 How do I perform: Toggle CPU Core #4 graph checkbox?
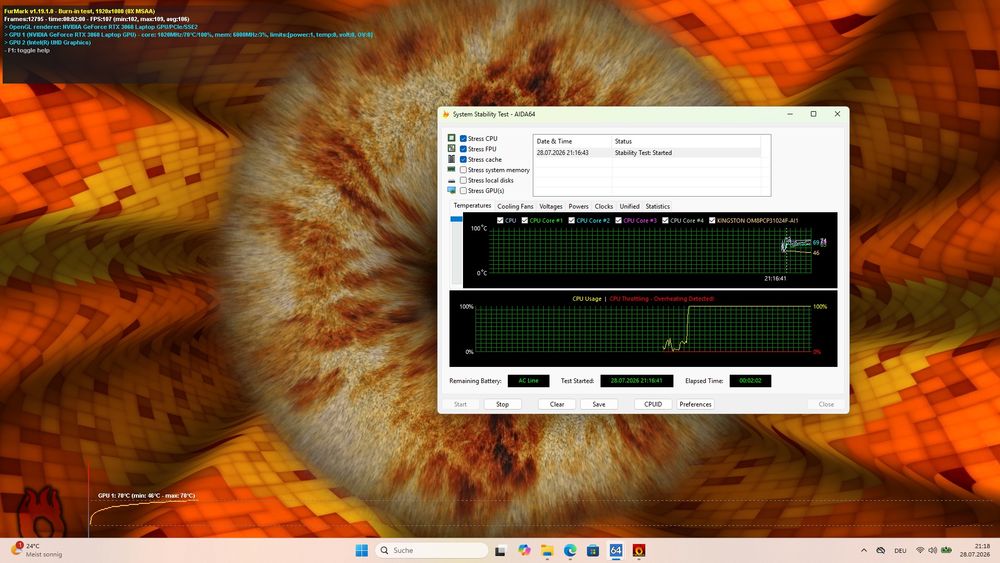(665, 220)
